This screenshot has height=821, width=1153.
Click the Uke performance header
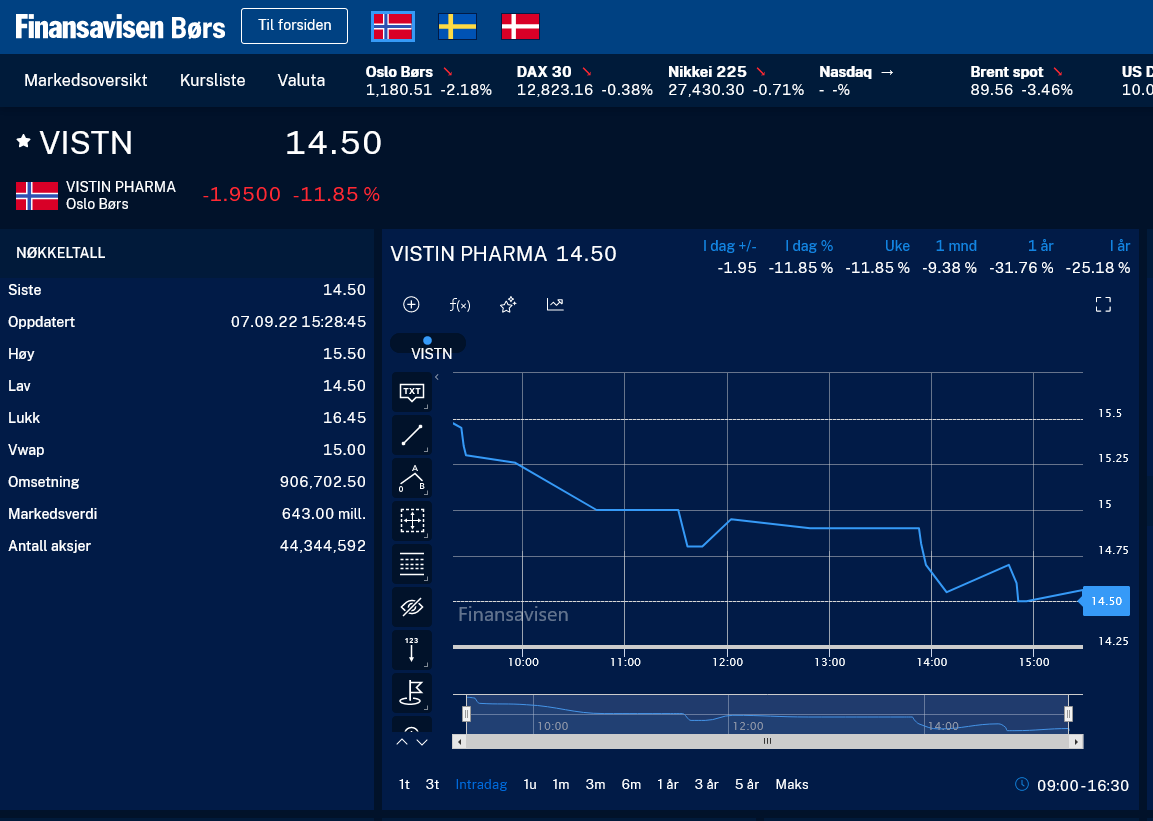pos(897,246)
